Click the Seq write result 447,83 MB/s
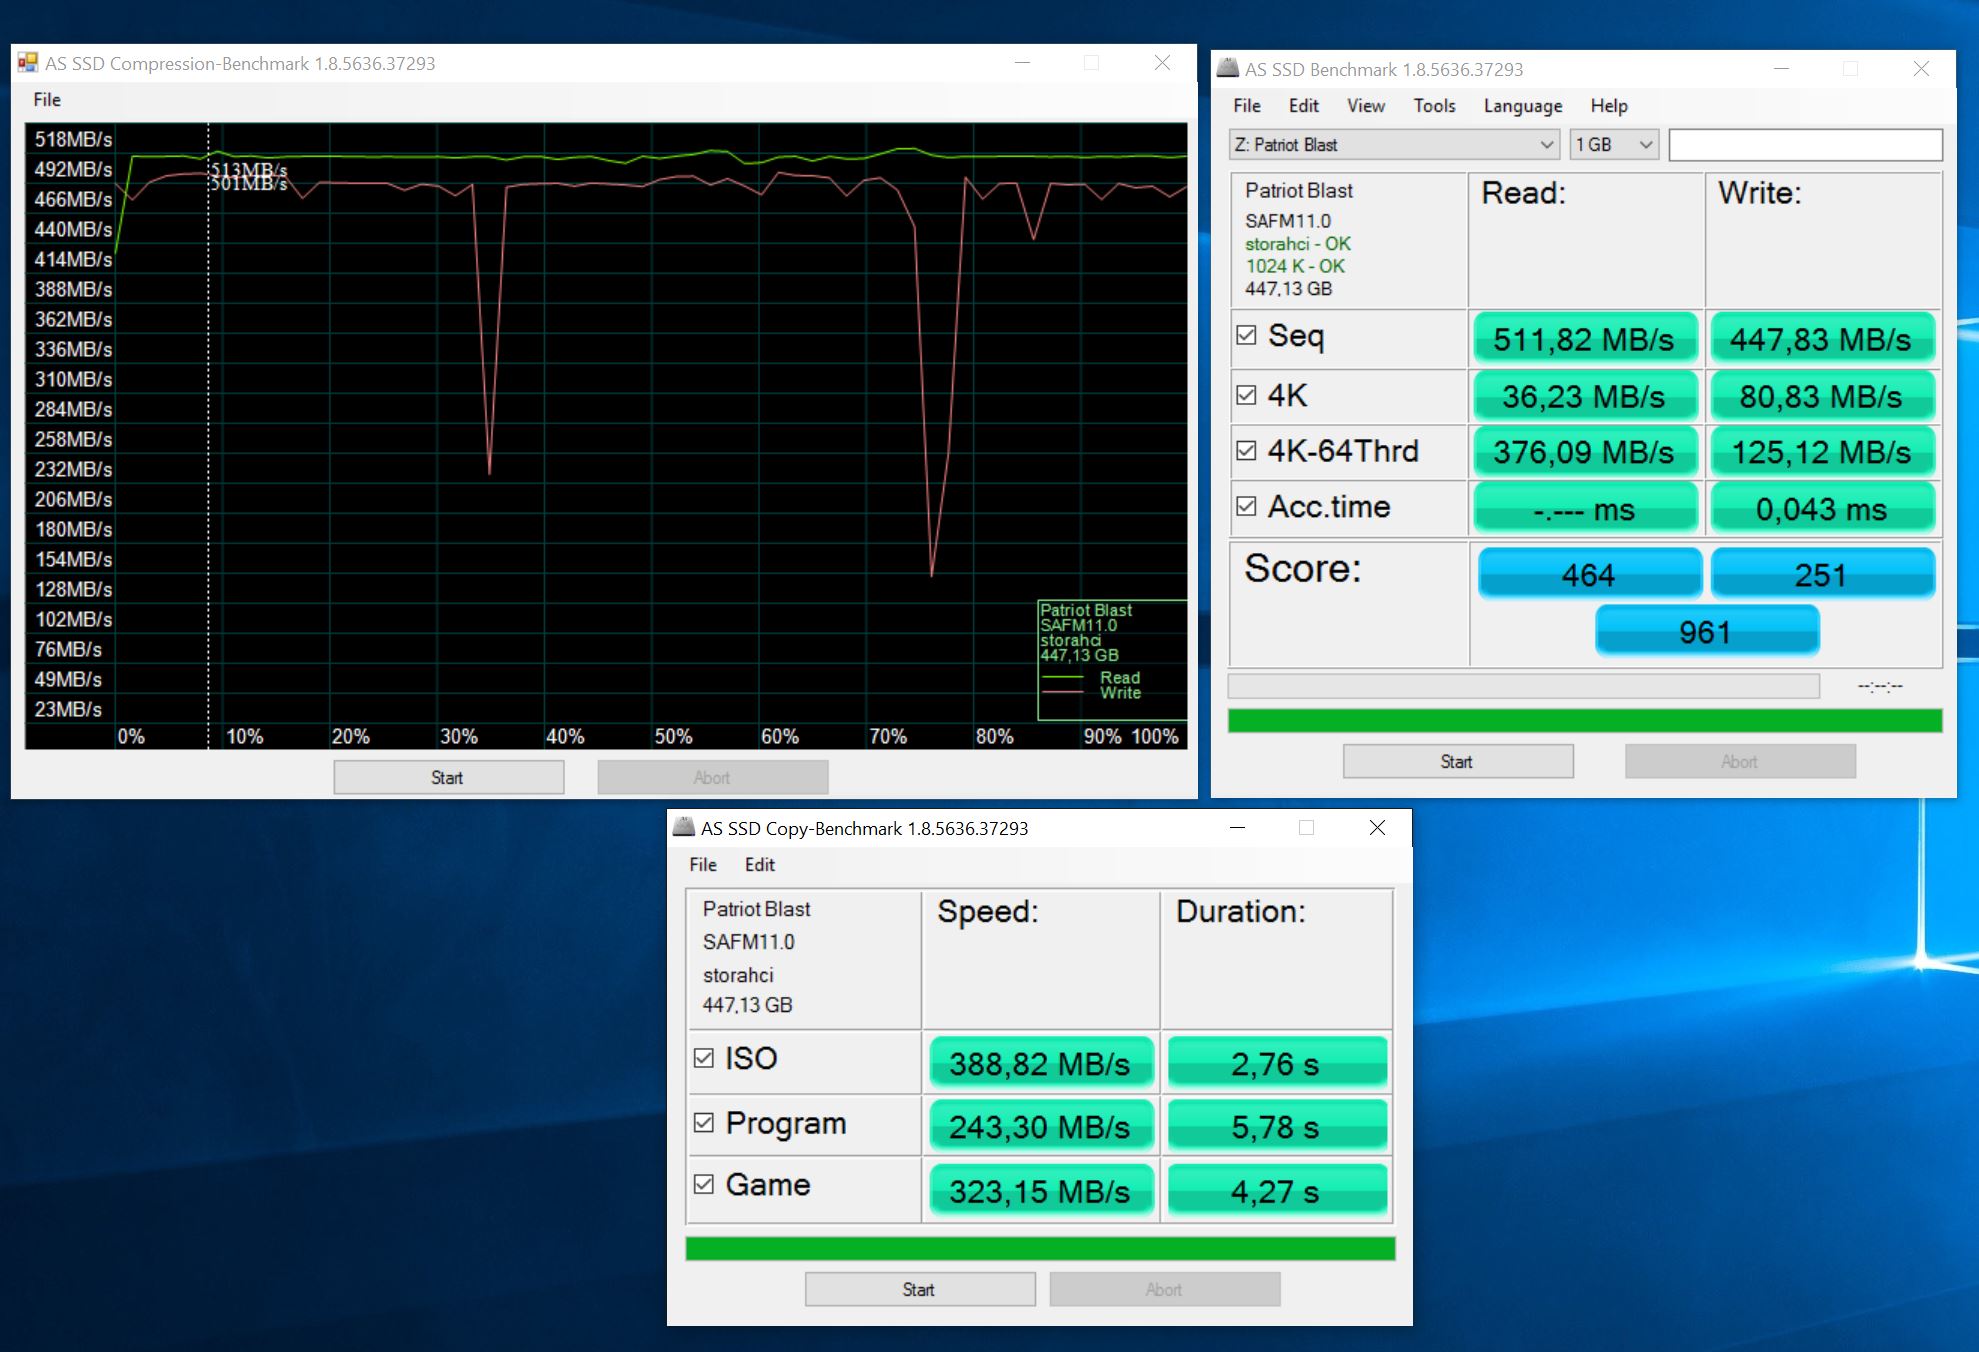 pos(1822,339)
